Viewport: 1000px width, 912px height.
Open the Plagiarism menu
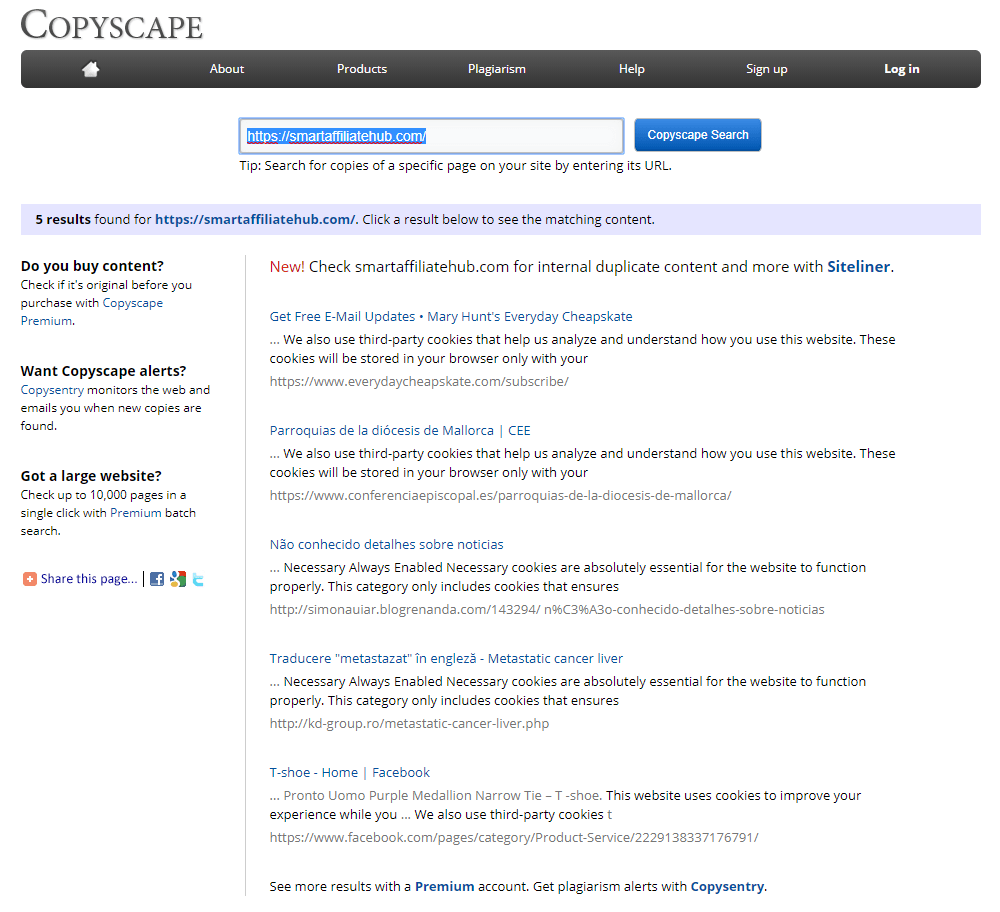497,69
